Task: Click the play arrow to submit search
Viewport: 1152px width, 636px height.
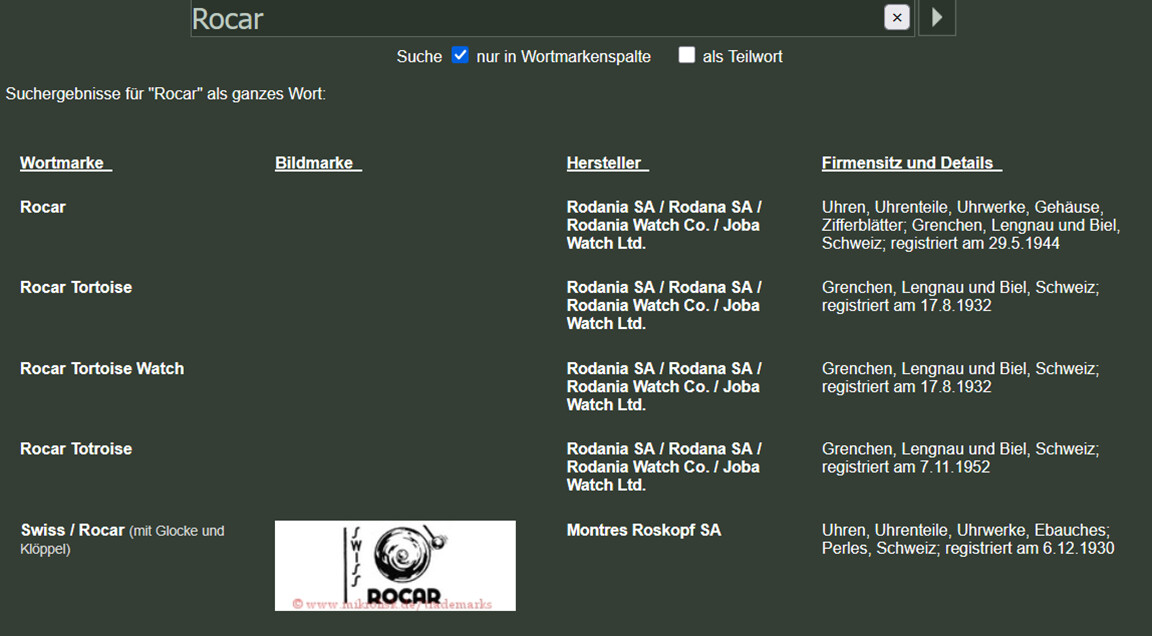Action: pos(937,17)
